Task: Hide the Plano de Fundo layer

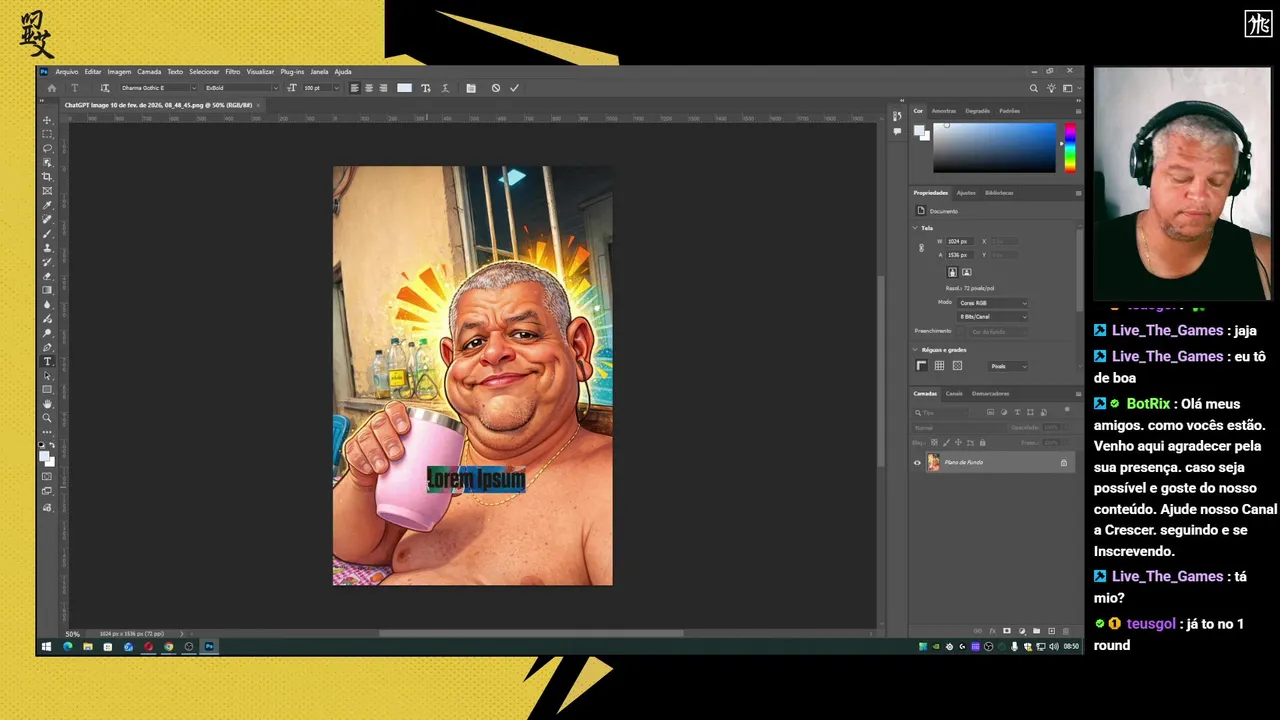Action: coord(917,462)
